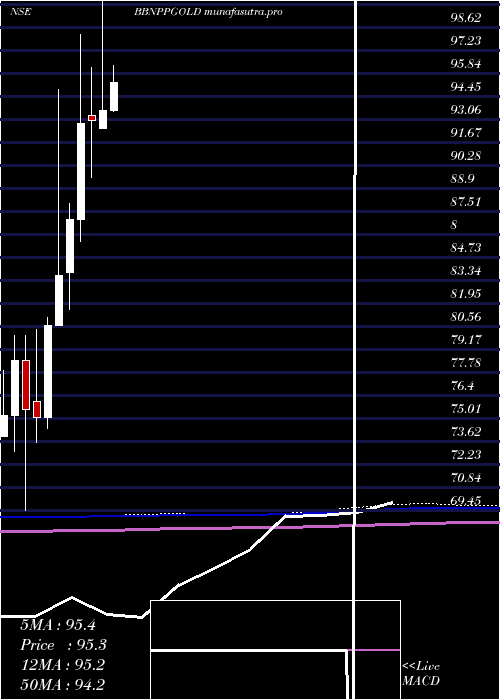Click the 5MA : 95.4 reading
This screenshot has height=700, width=500.
tap(58, 625)
